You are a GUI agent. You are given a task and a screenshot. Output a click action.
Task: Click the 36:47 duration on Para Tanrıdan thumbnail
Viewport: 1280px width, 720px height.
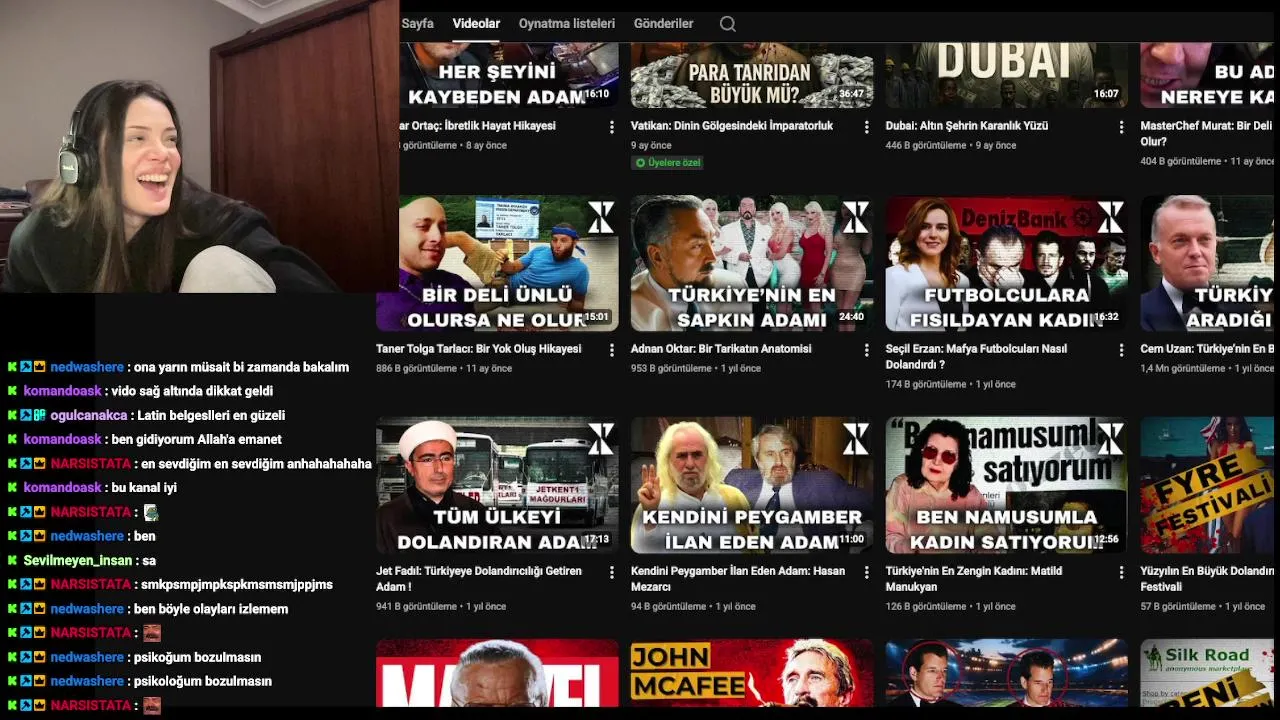tap(851, 94)
